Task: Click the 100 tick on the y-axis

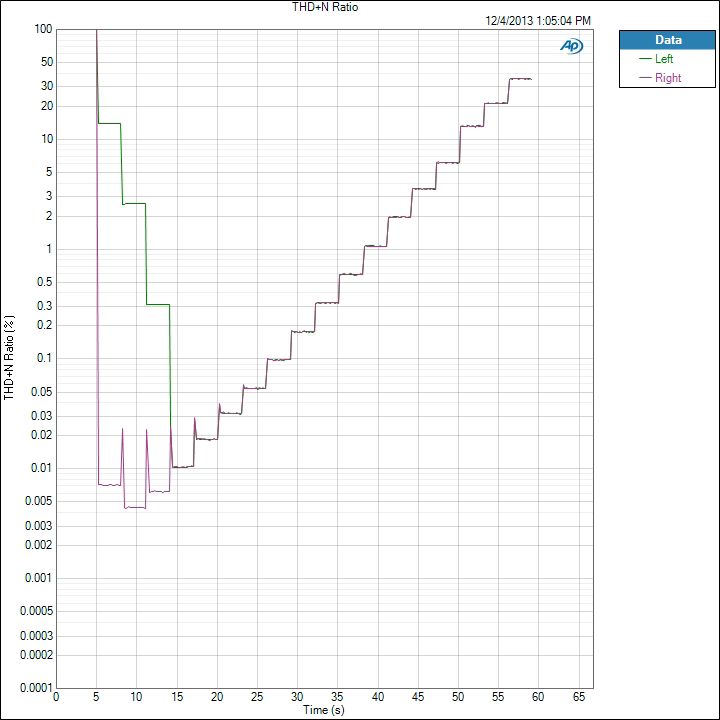Action: click(42, 29)
